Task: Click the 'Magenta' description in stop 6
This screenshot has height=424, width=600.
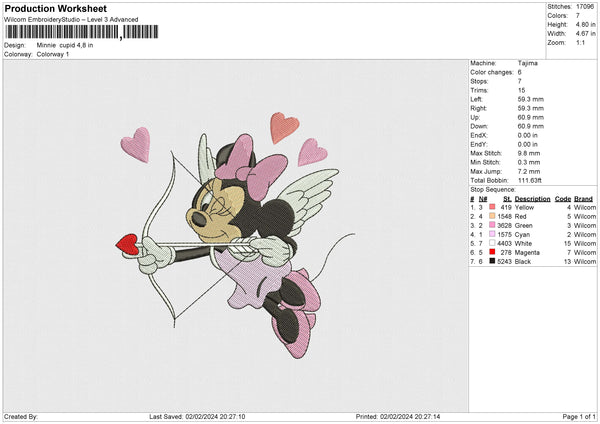Action: [527, 253]
